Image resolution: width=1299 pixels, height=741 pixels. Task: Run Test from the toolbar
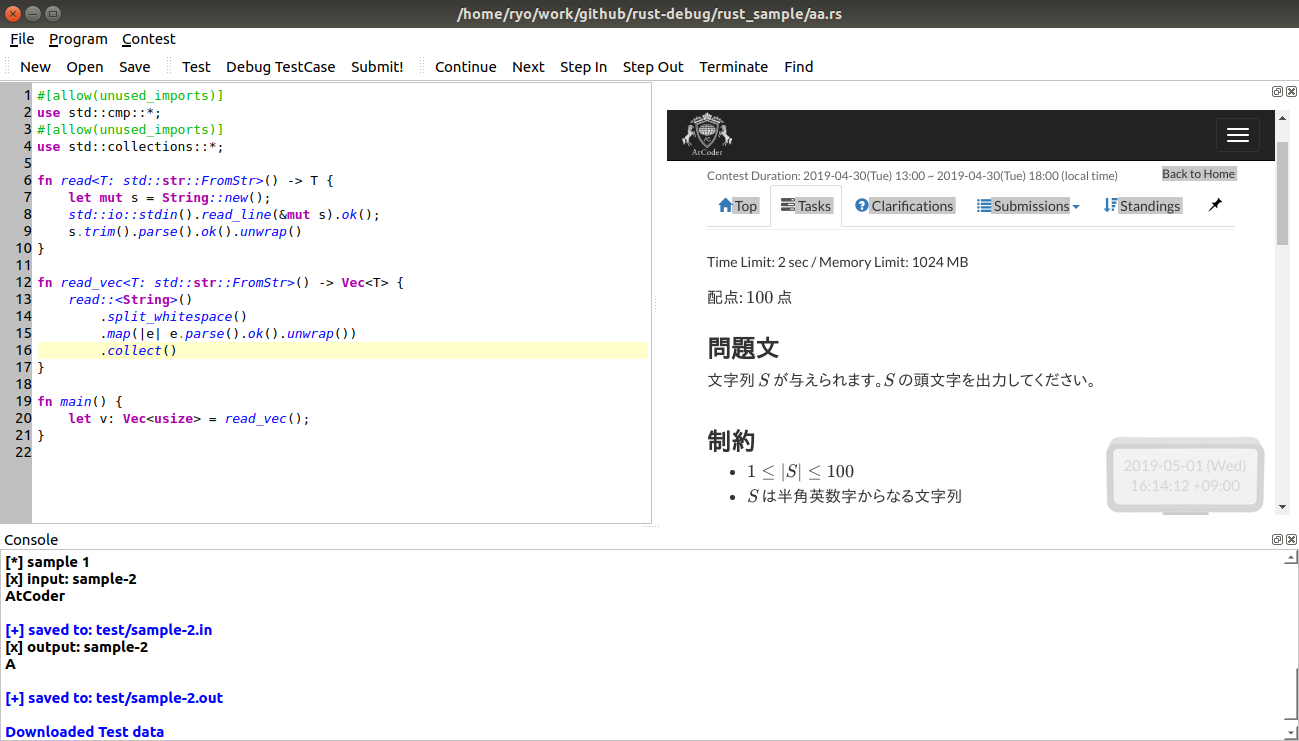196,67
